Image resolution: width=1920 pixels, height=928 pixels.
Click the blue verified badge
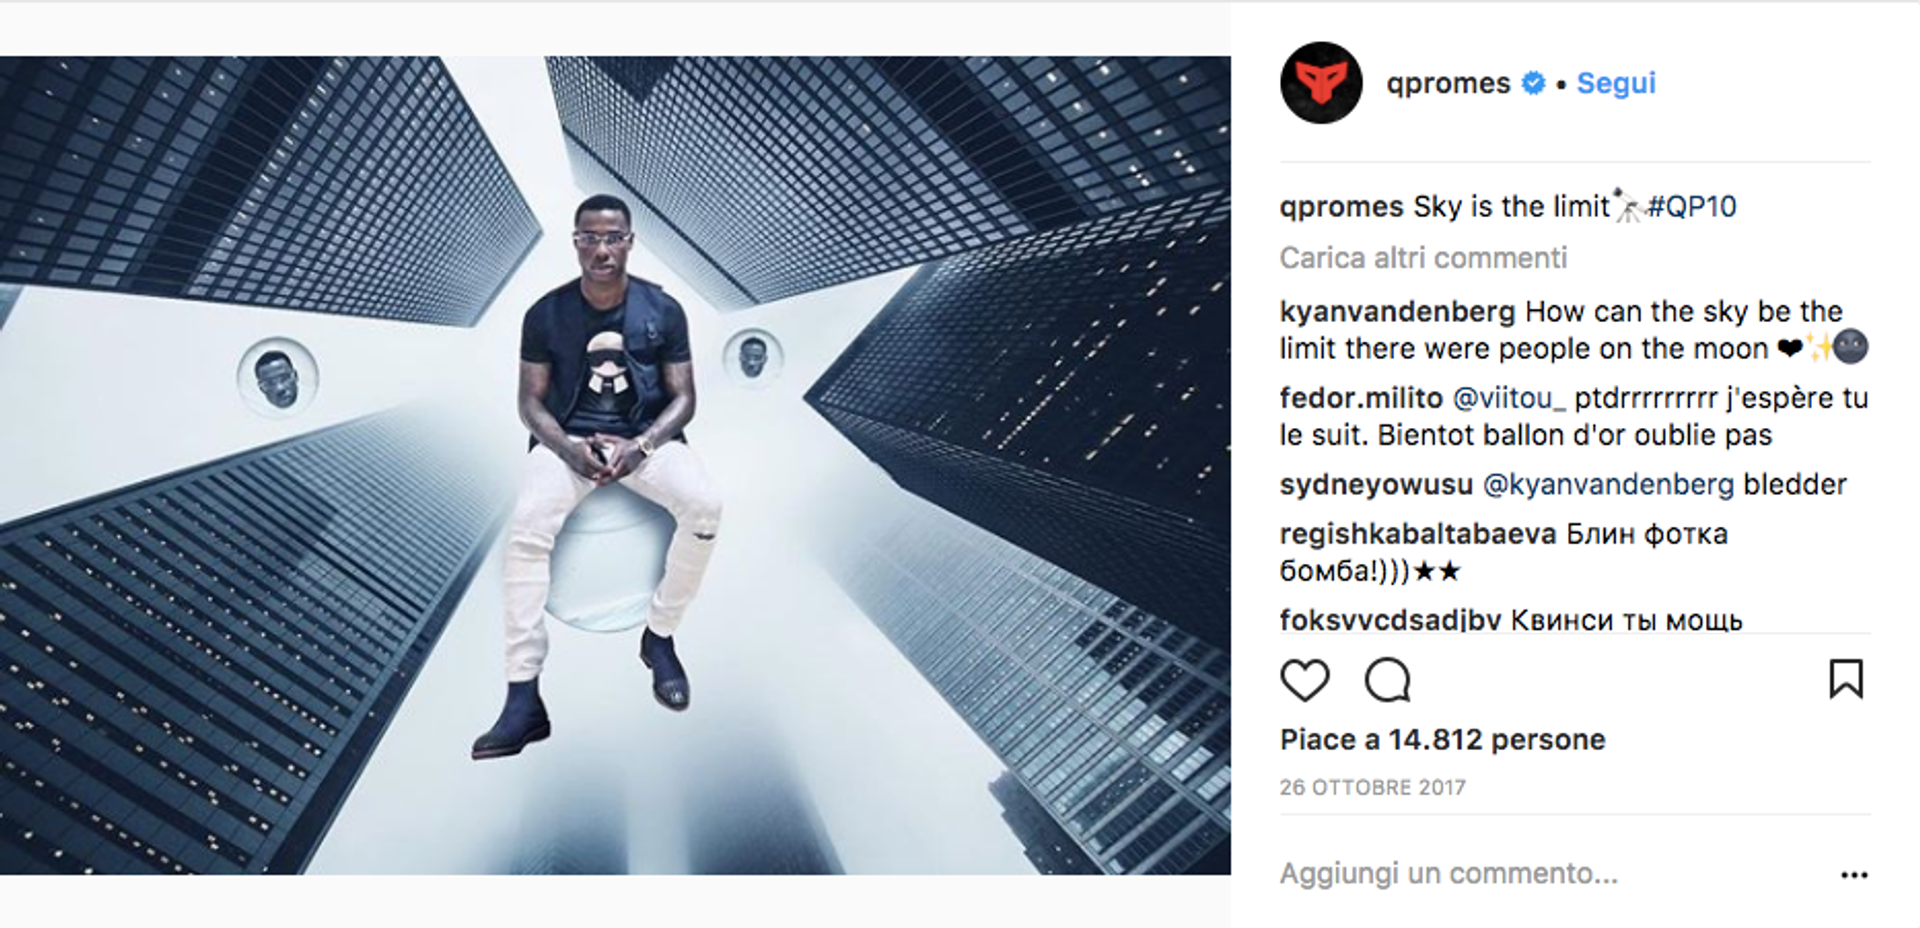pyautogui.click(x=1533, y=83)
